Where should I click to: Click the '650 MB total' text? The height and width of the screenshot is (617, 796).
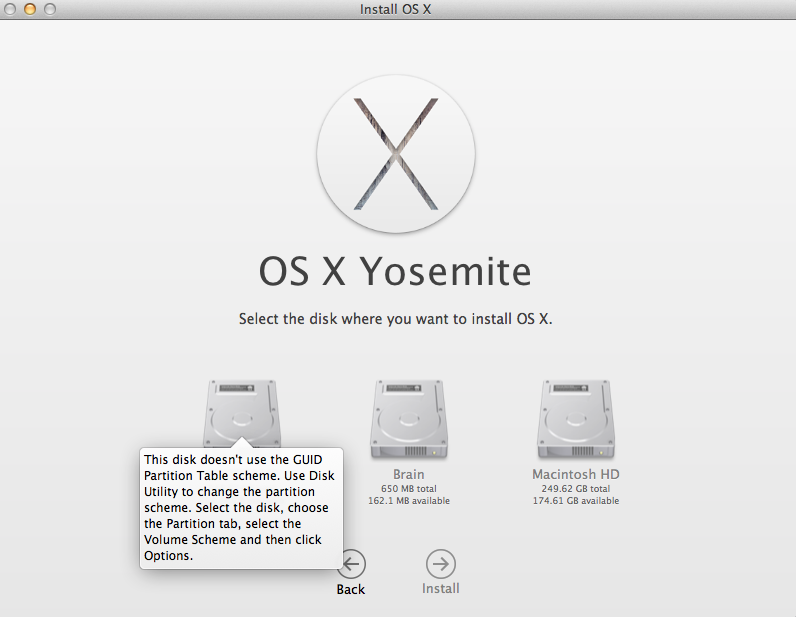pos(409,489)
